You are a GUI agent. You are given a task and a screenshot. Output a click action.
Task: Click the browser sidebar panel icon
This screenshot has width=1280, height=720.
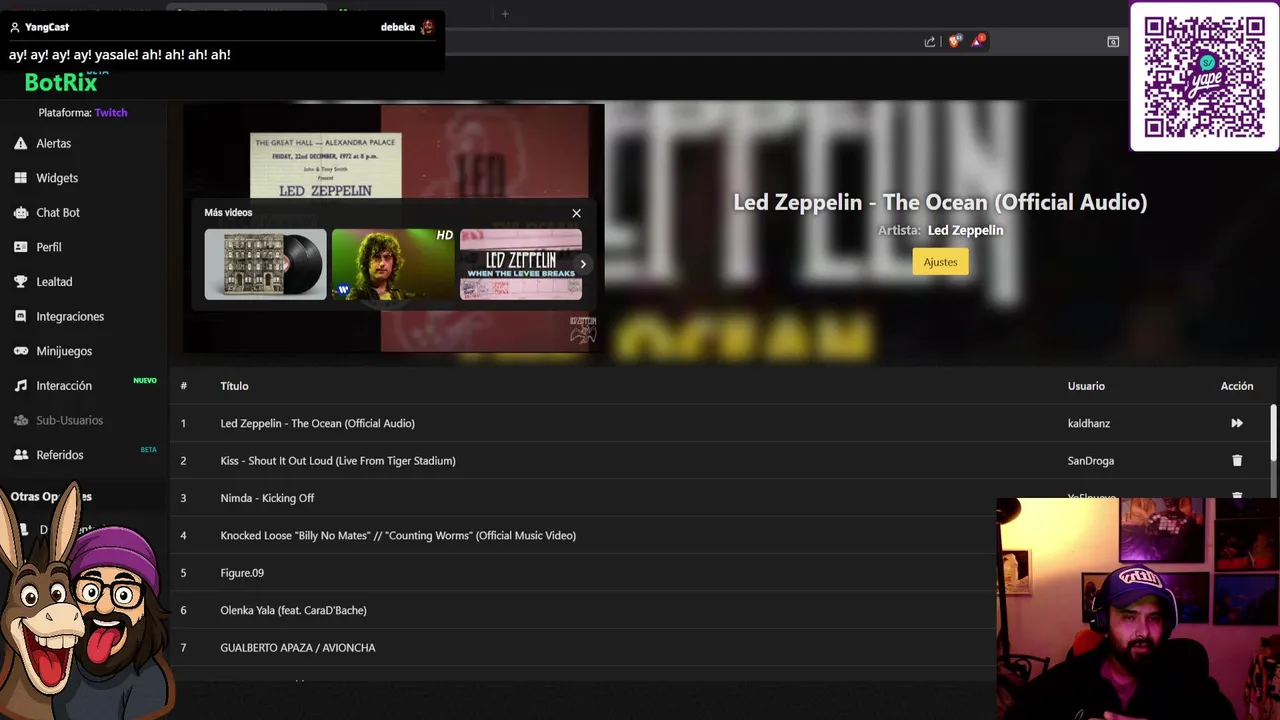click(1113, 41)
